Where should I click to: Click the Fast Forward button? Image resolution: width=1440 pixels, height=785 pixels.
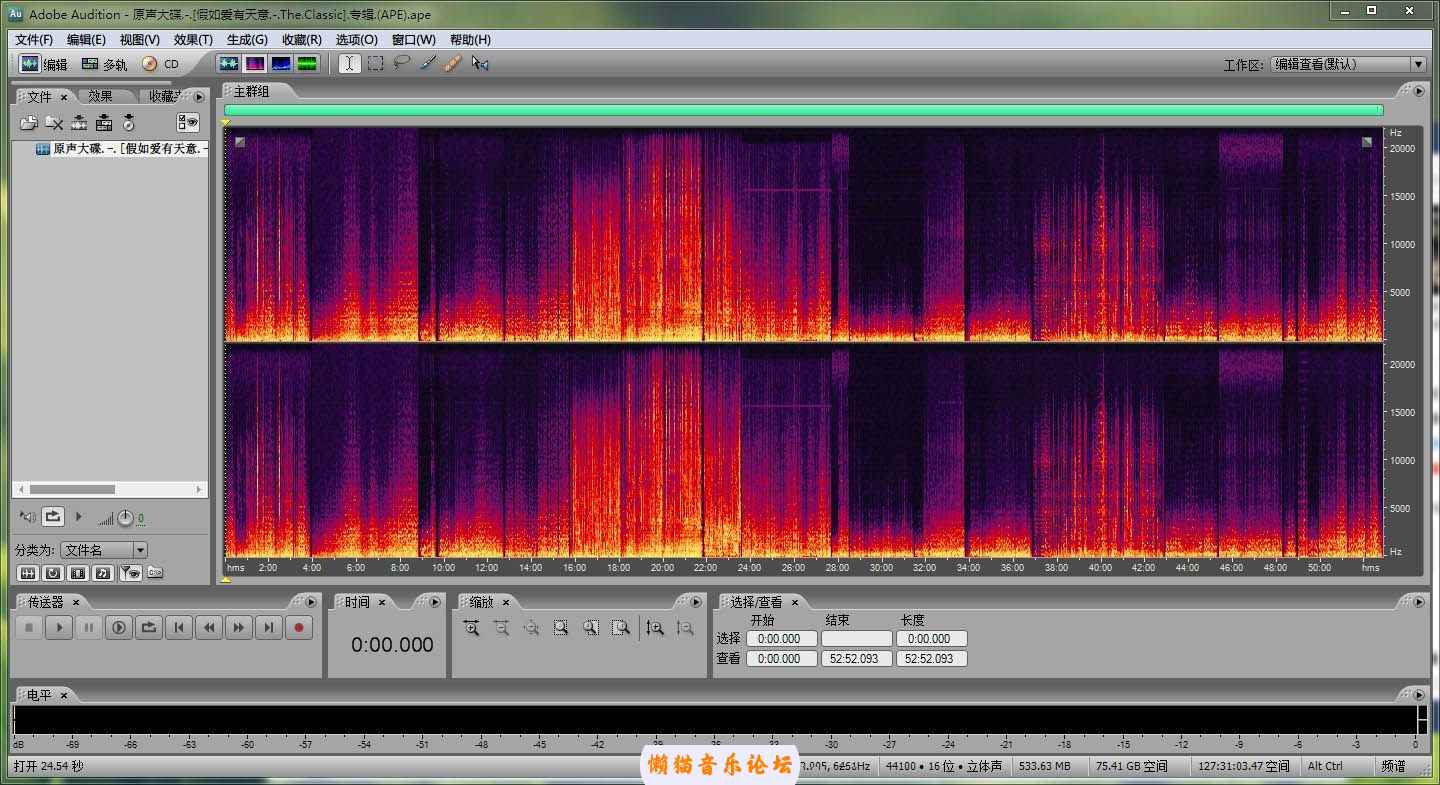pyautogui.click(x=239, y=628)
